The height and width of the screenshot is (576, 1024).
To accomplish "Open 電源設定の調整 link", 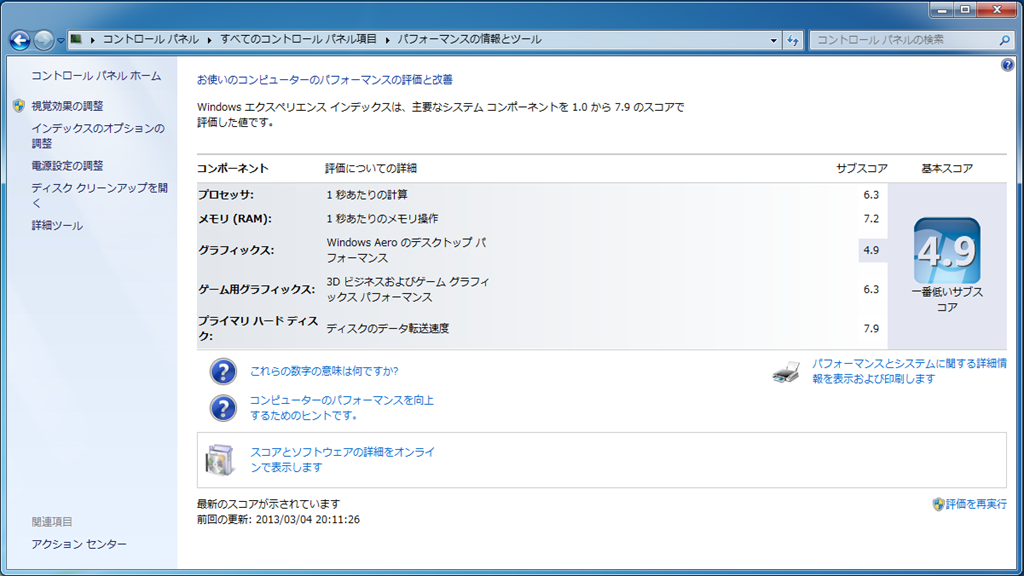I will [67, 166].
